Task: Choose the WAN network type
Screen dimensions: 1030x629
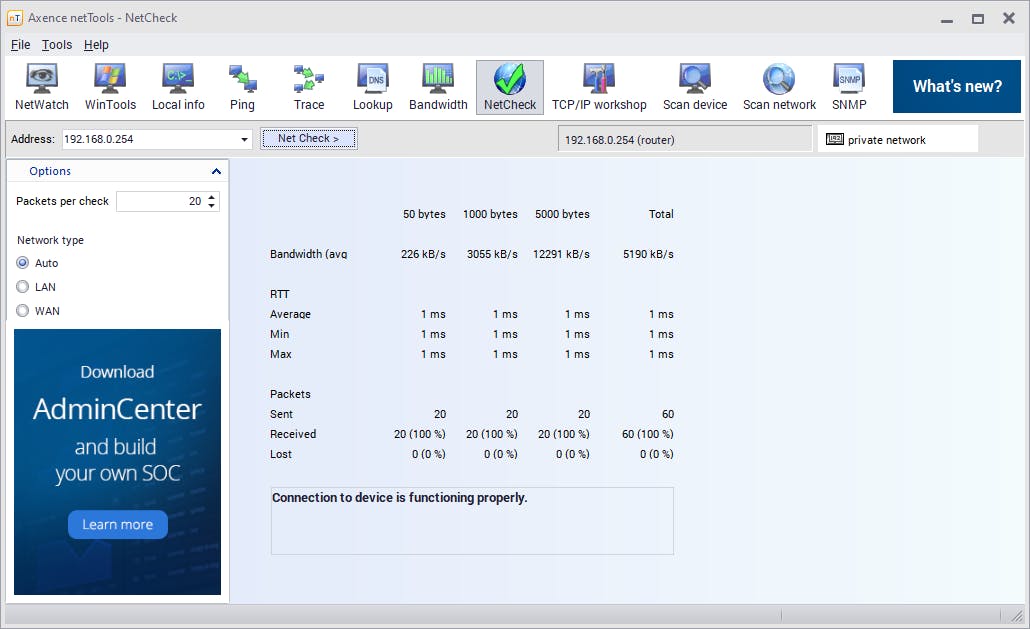Action: coord(23,311)
